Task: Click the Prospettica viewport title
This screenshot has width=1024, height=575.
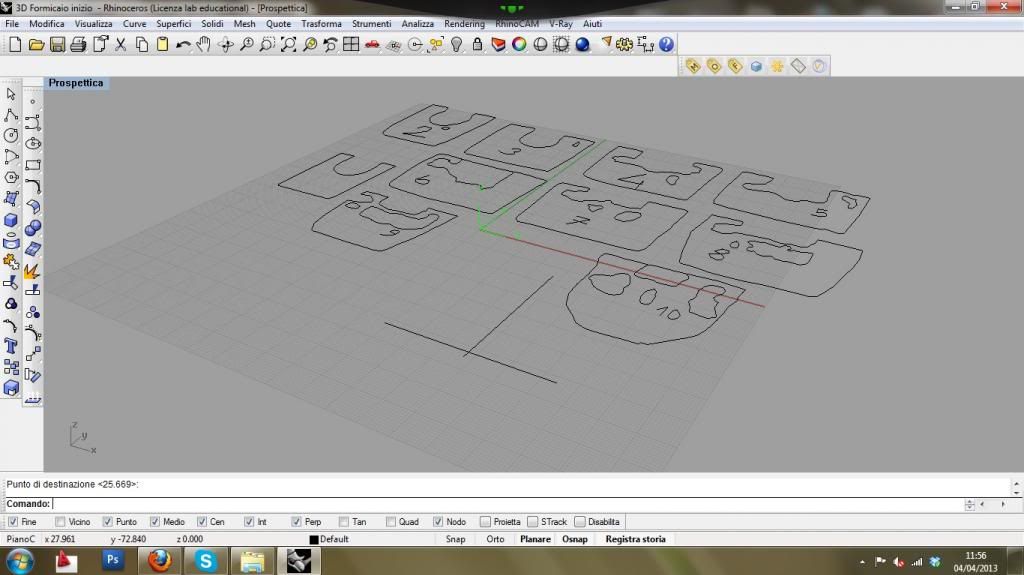Action: point(76,83)
